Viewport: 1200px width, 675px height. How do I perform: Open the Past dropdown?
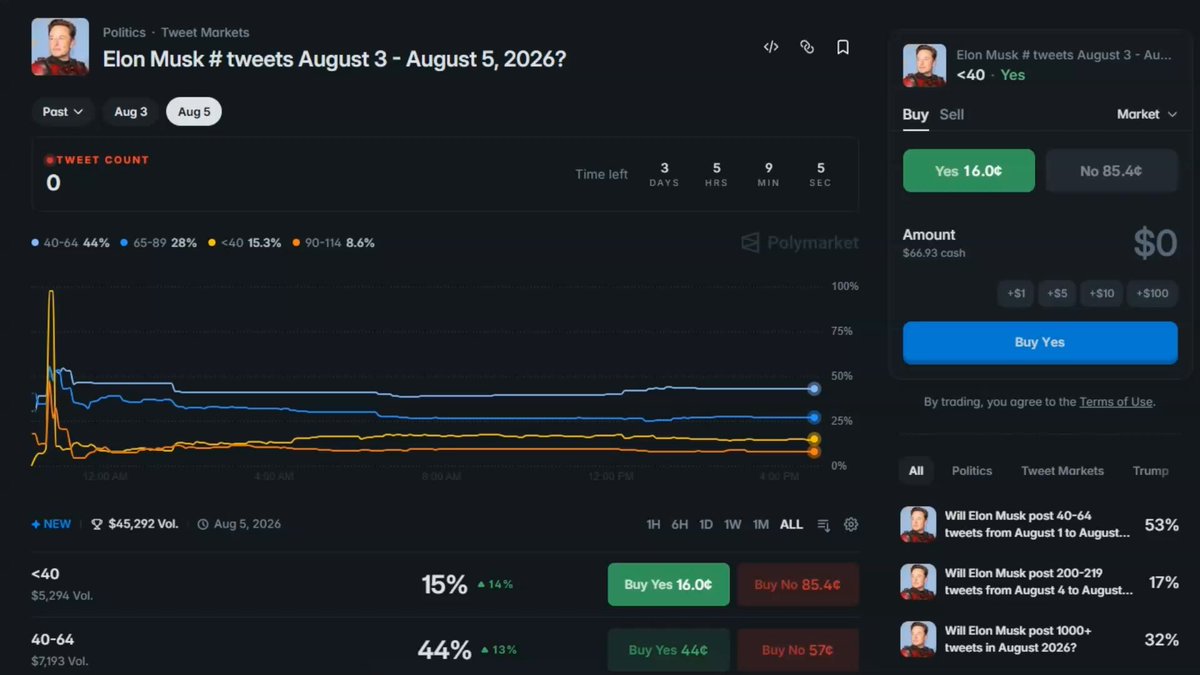coord(63,112)
